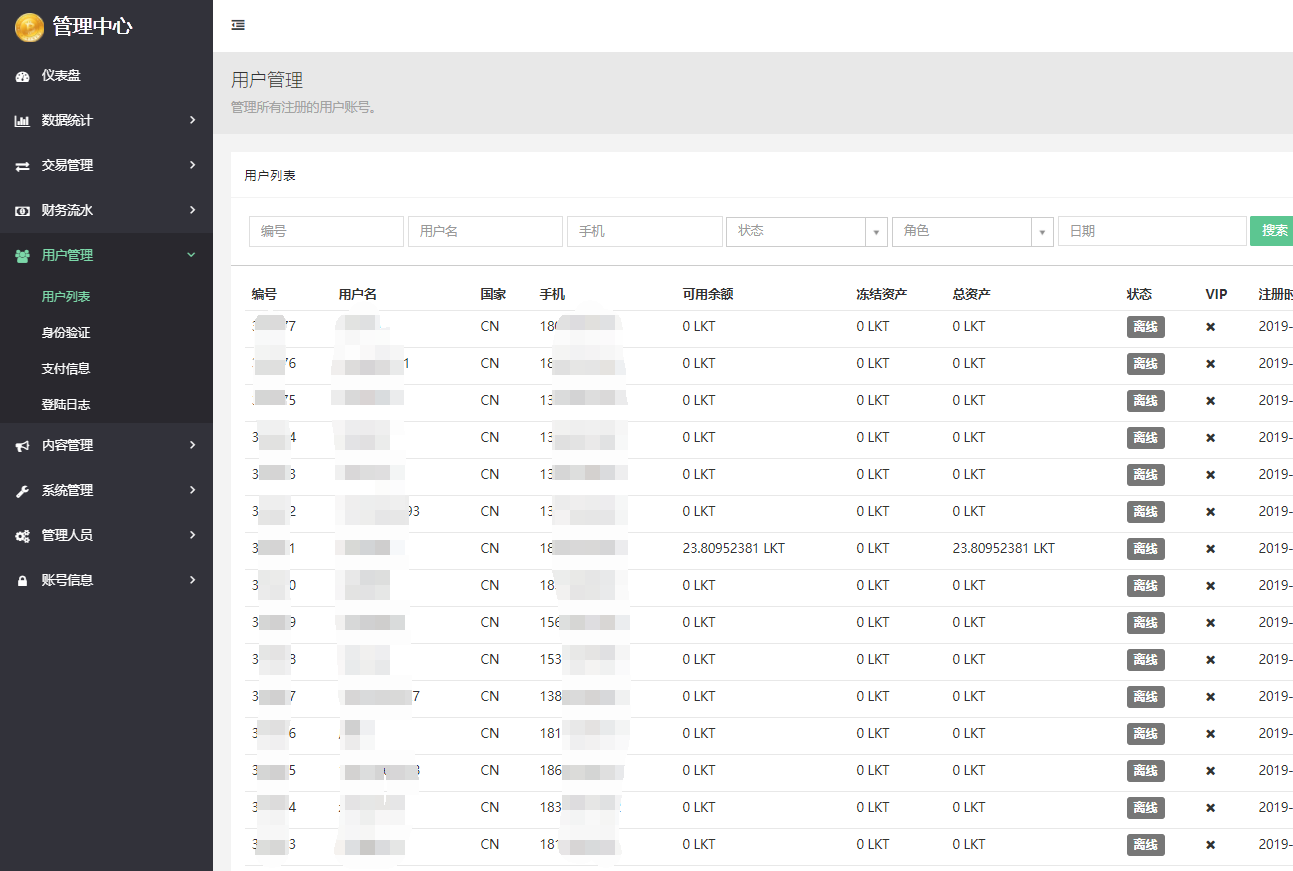Open the 角色 filter dropdown

[973, 231]
